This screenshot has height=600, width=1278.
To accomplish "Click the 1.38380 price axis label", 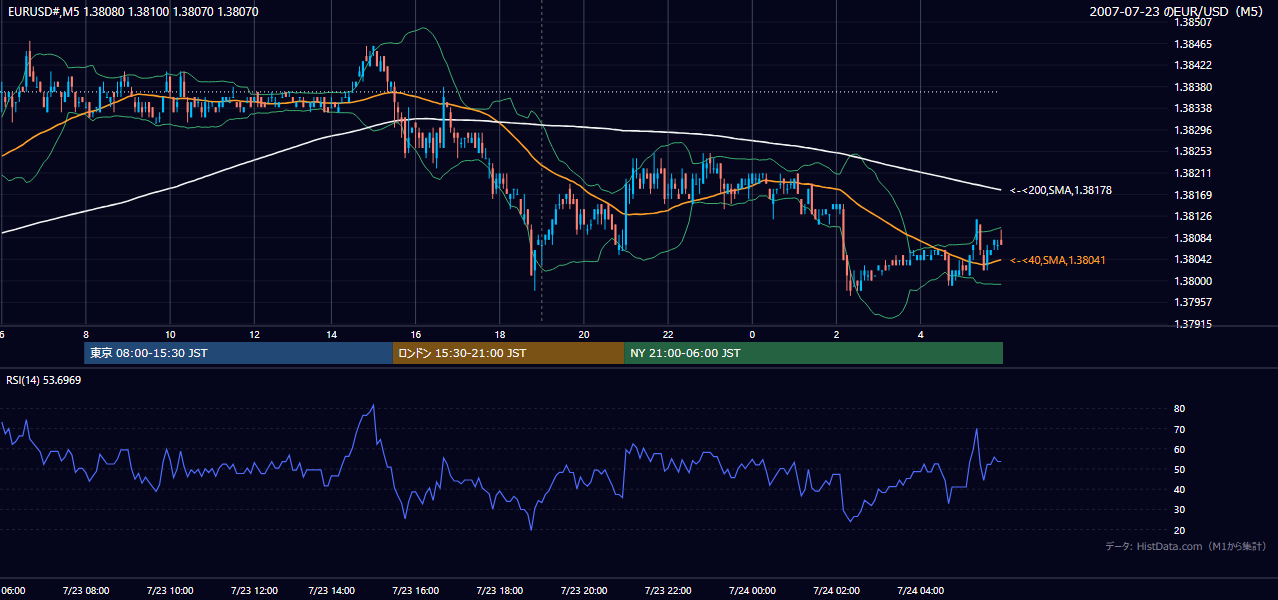I will [1193, 87].
